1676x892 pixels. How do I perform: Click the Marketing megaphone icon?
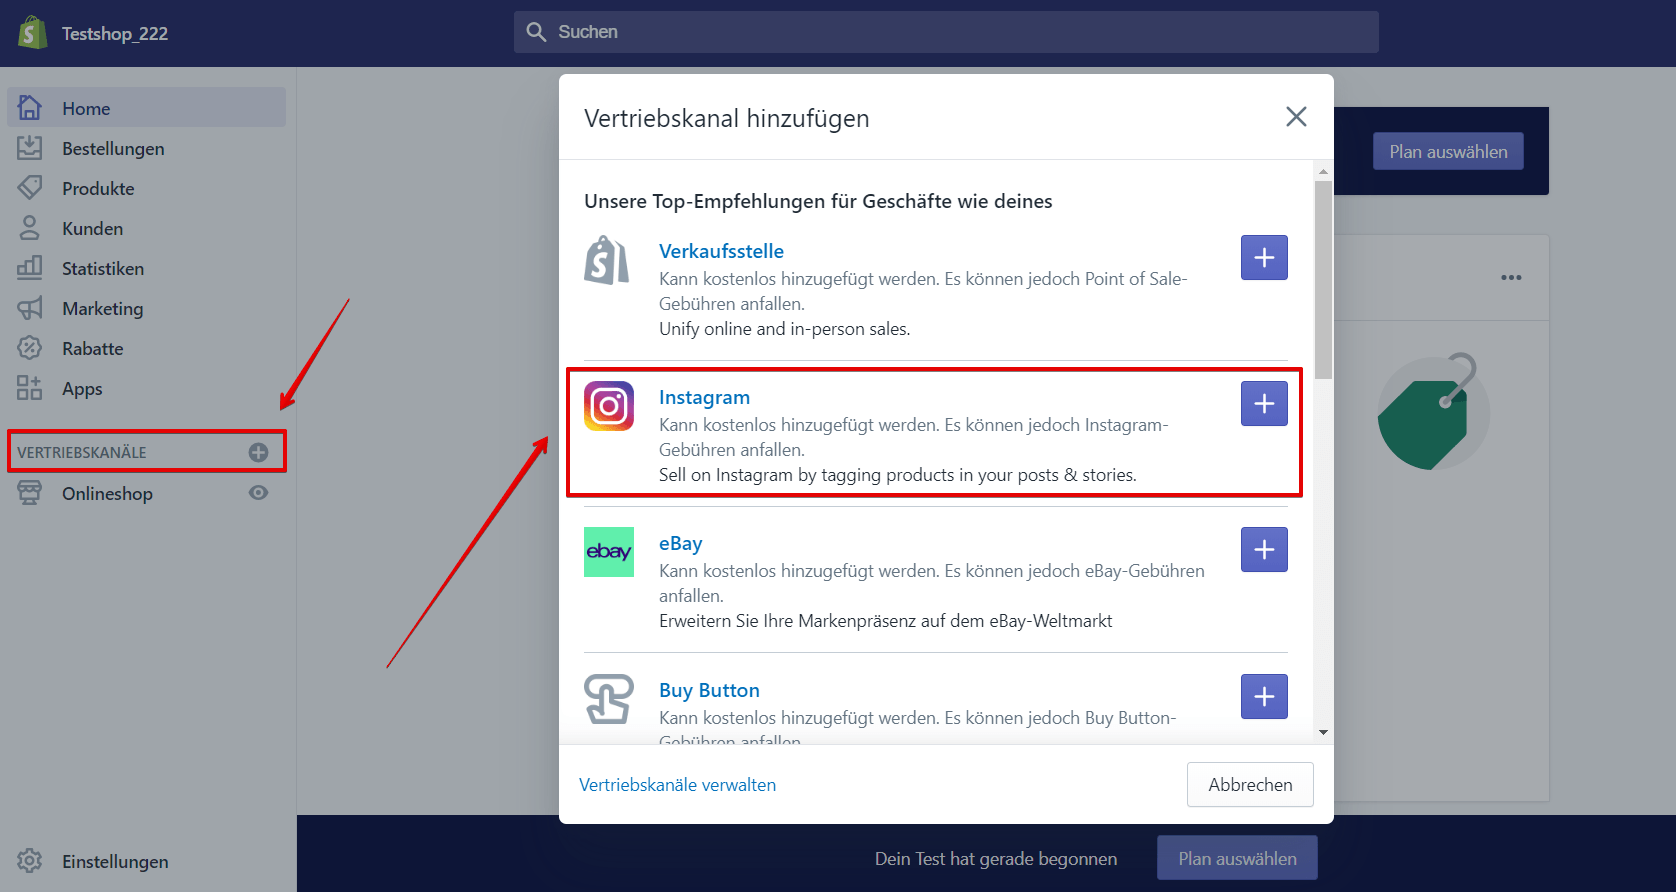(30, 308)
